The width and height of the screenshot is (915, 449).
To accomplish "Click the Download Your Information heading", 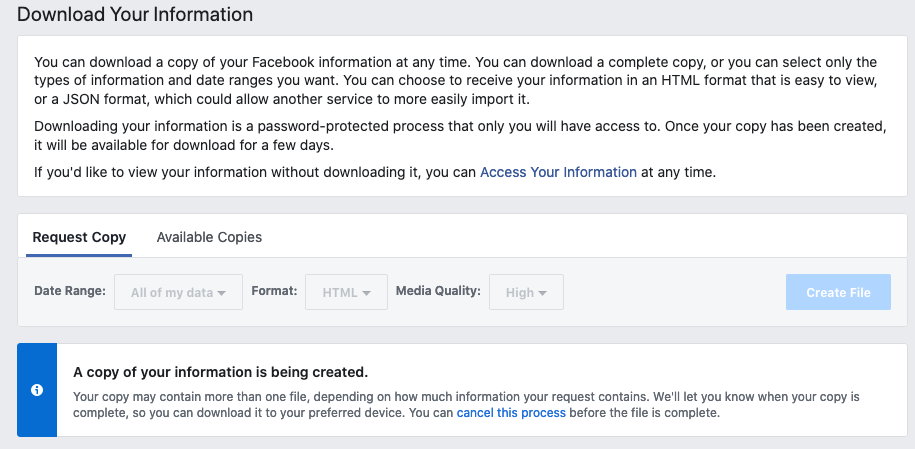I will (135, 15).
